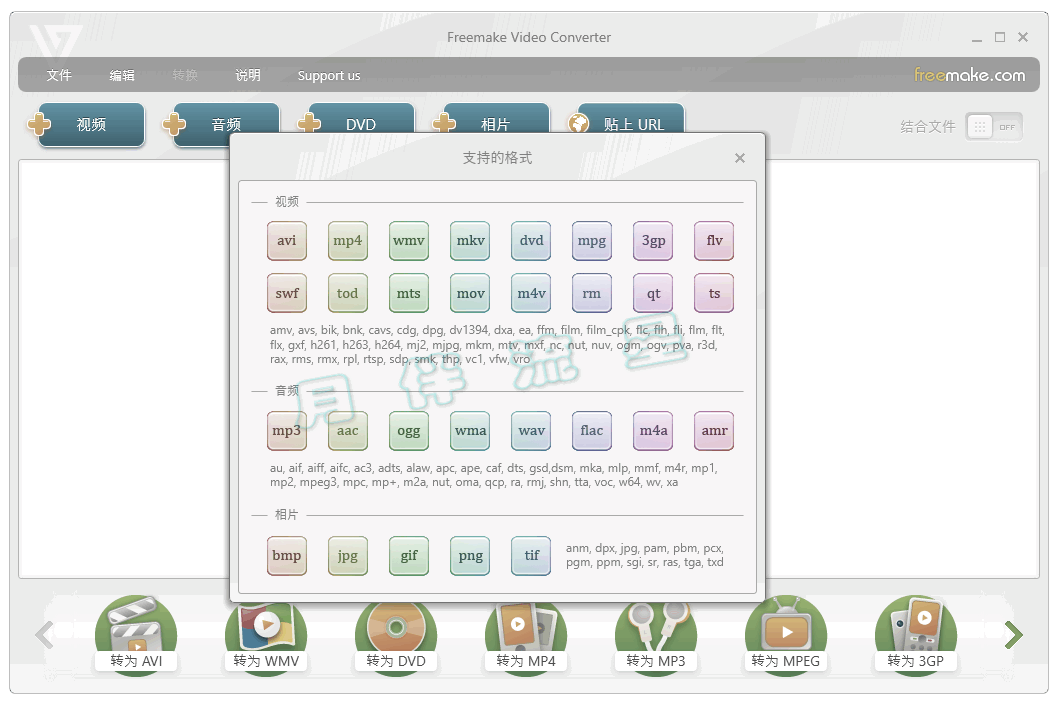The width and height of the screenshot is (1059, 703).
Task: Select the rm format badge
Action: (592, 293)
